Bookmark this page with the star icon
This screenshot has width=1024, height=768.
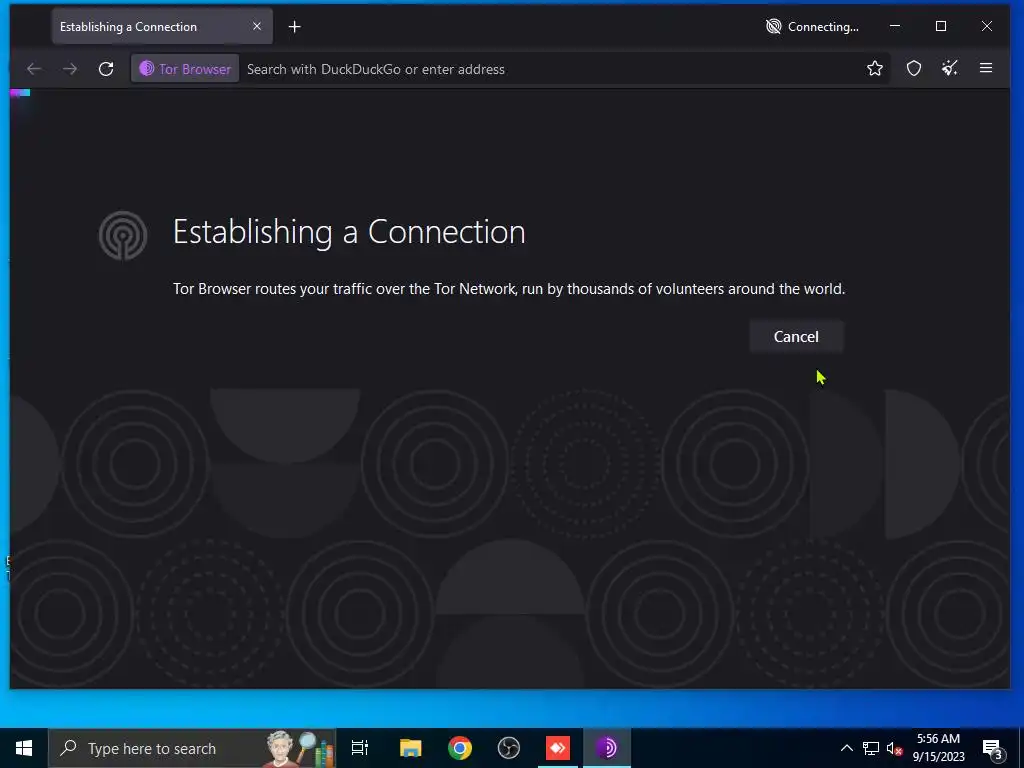coord(874,68)
